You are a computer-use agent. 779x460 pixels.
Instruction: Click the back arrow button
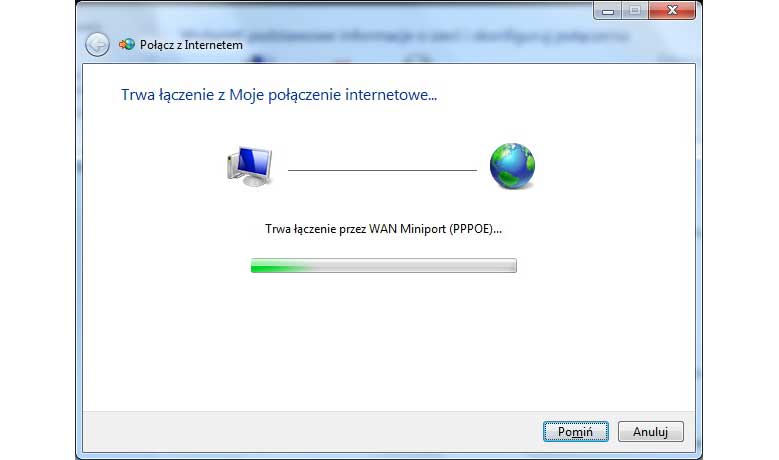(x=97, y=45)
